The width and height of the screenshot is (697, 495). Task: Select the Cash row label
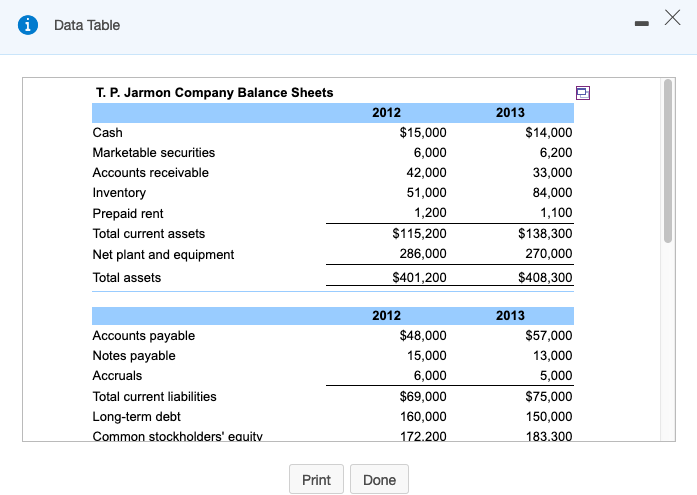(x=108, y=132)
